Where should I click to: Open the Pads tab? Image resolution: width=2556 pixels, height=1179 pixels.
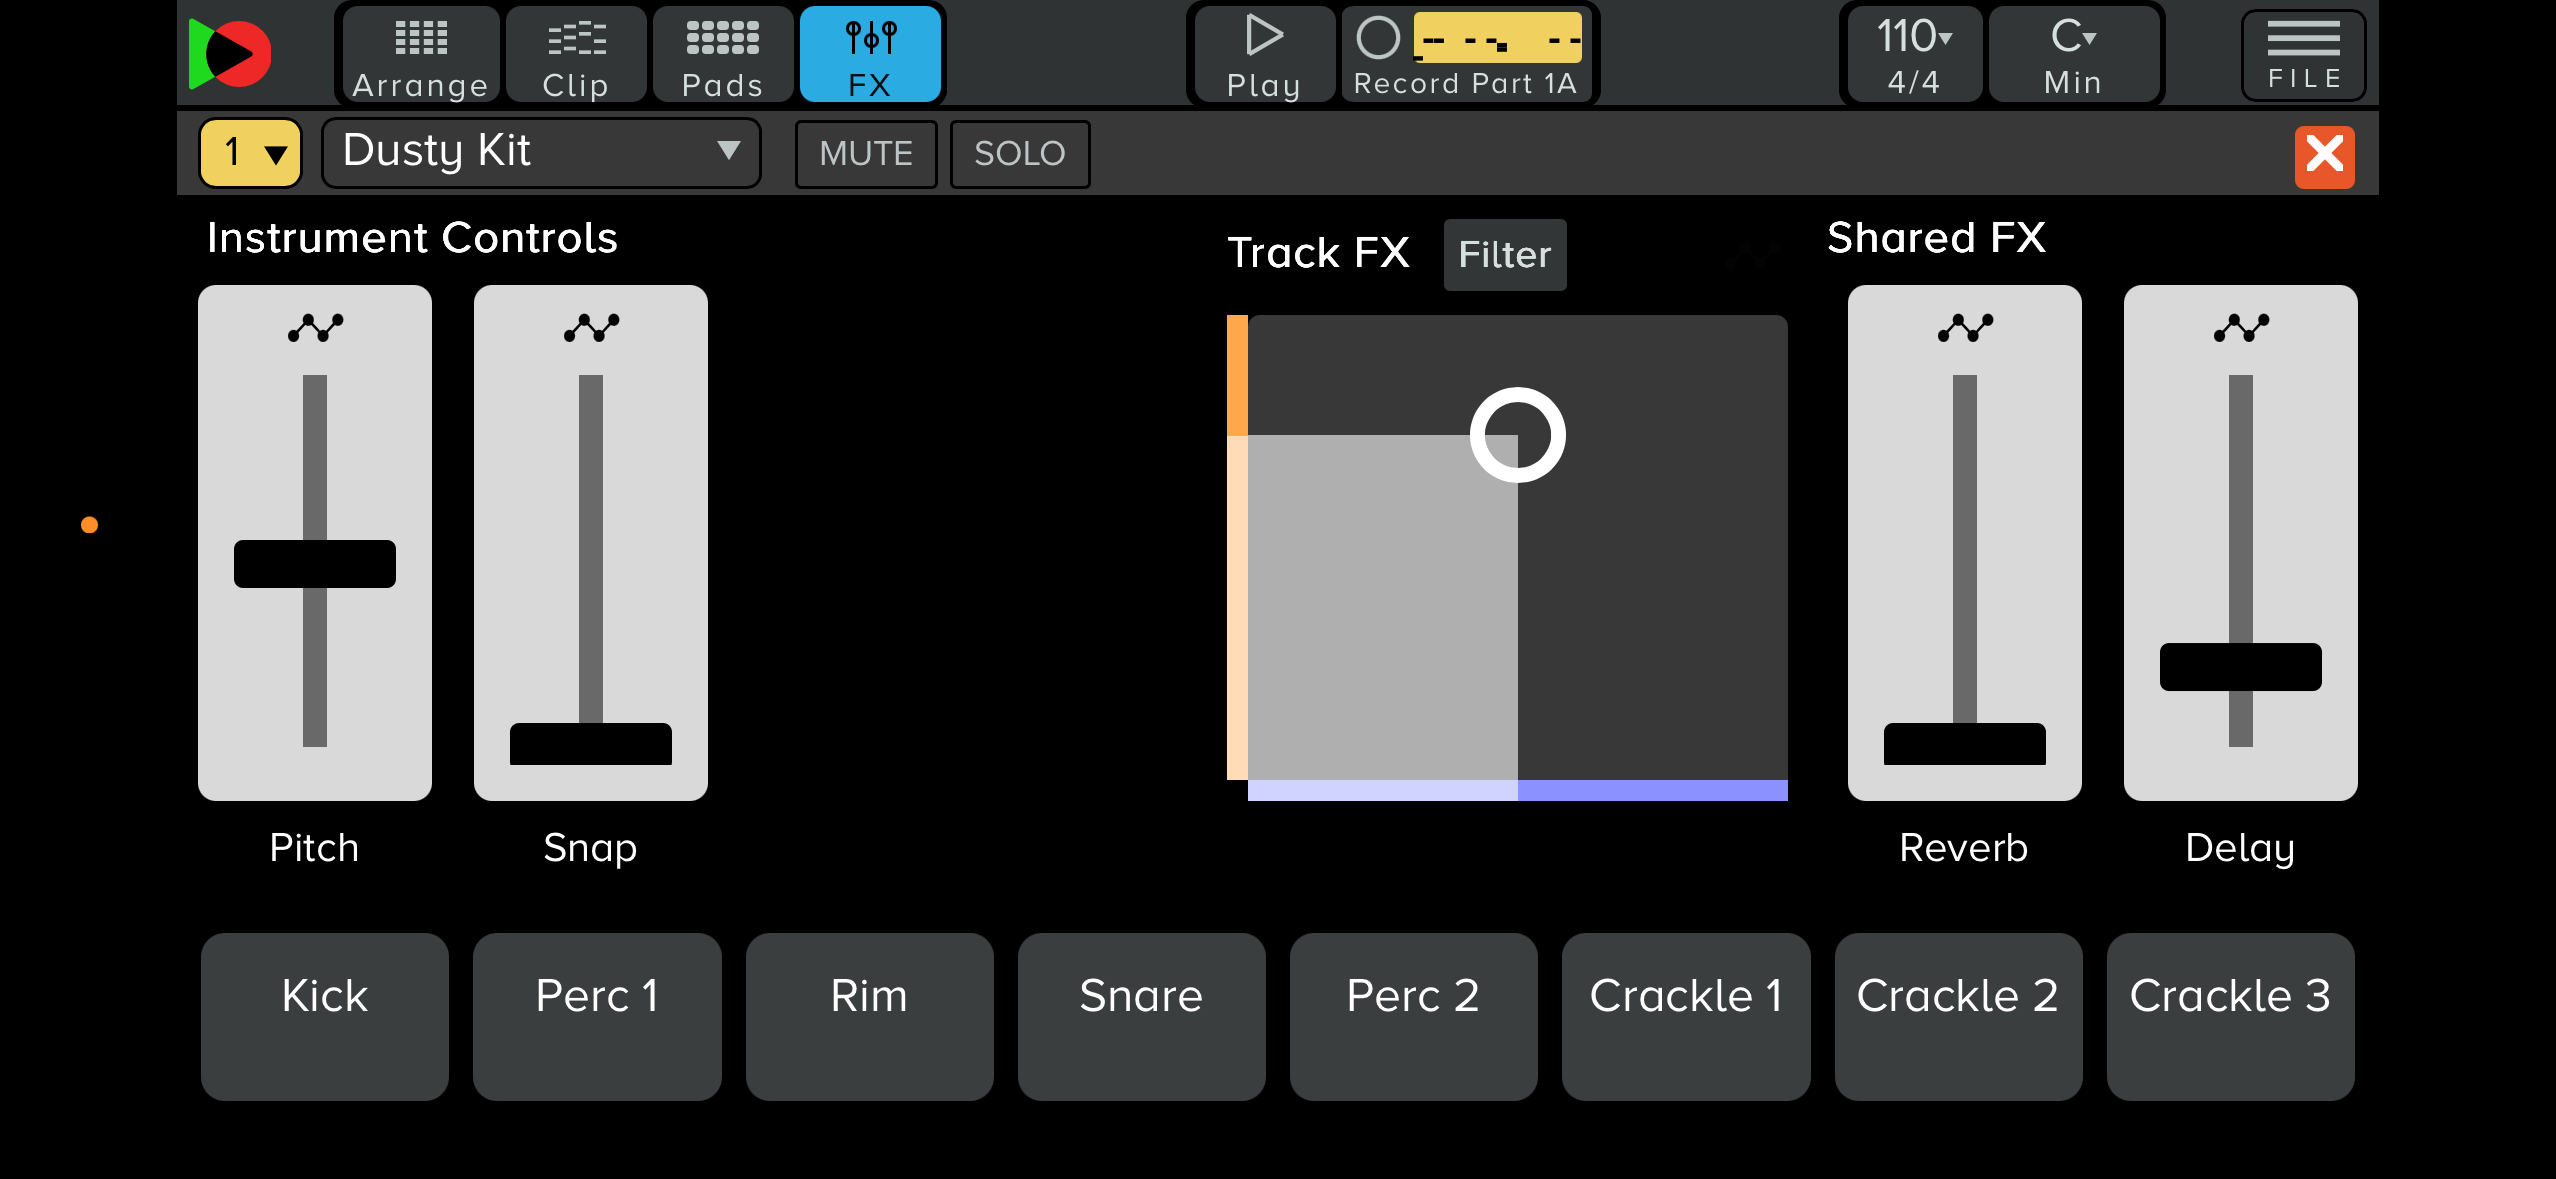pyautogui.click(x=723, y=55)
